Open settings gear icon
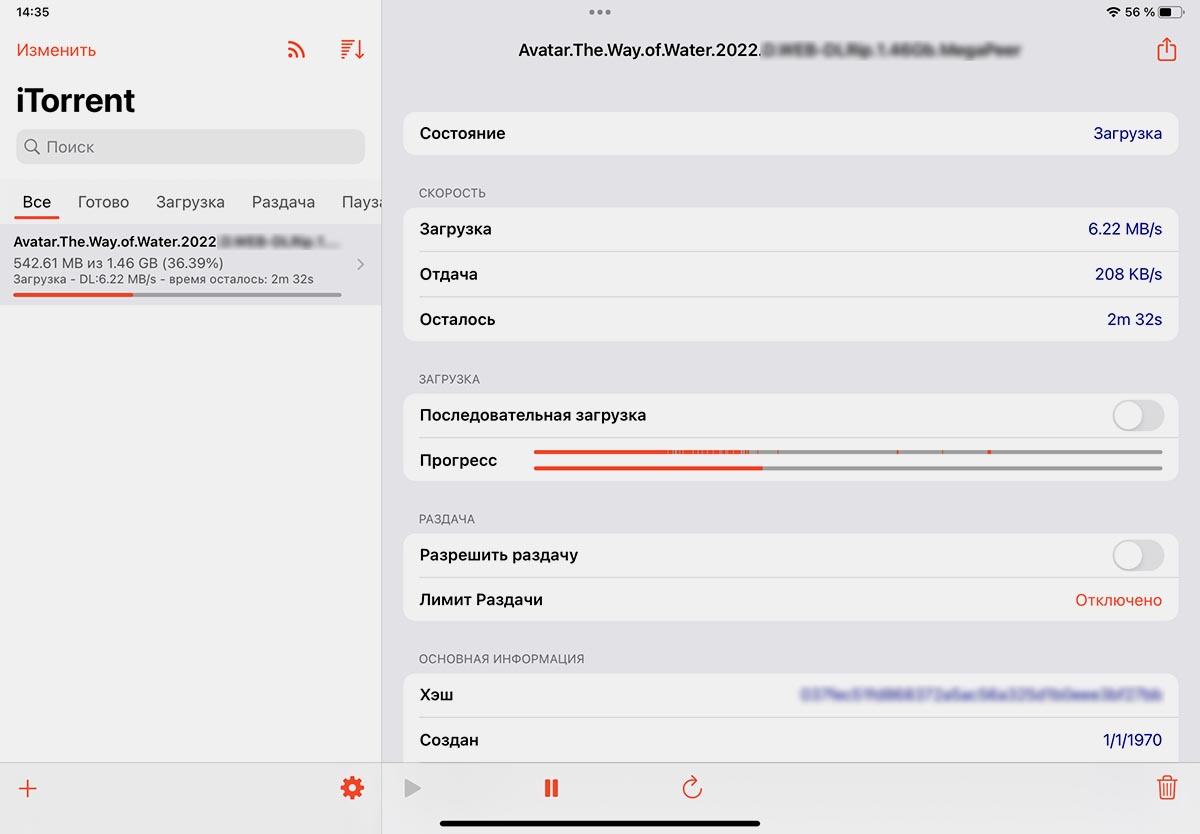1200x834 pixels. (352, 789)
